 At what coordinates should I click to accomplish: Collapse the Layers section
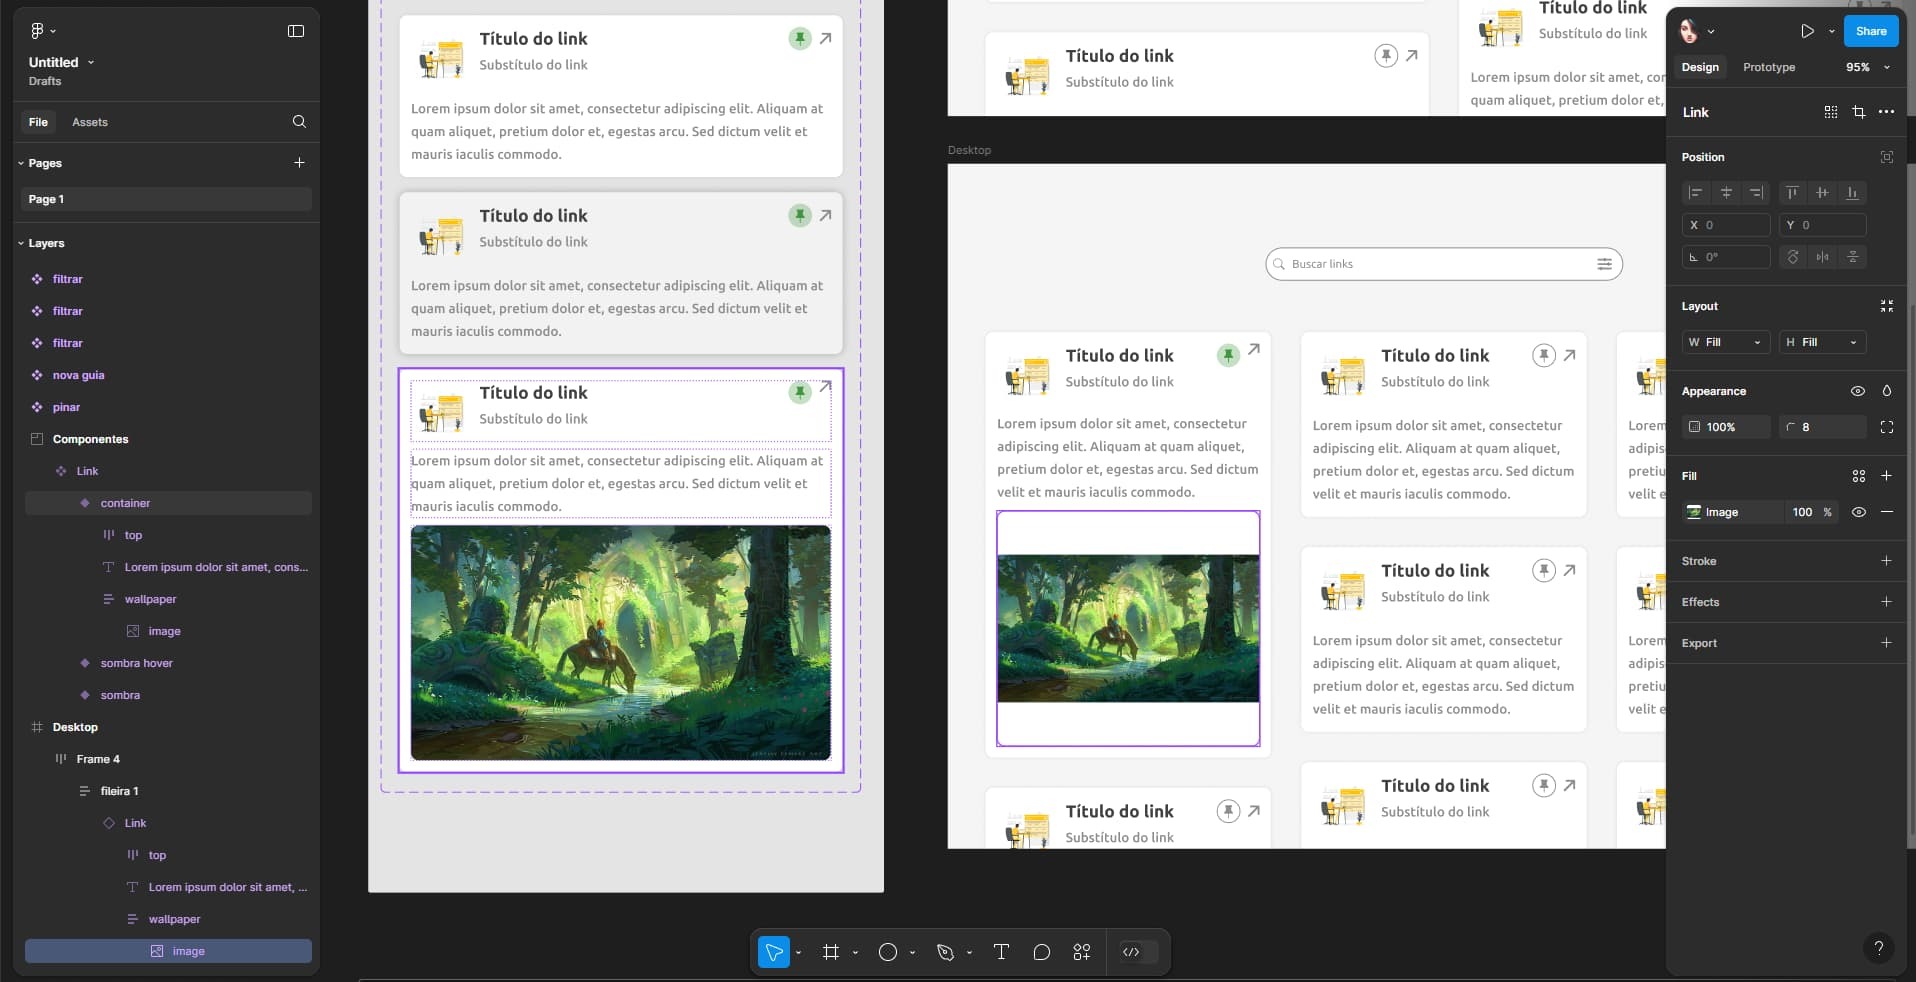[21, 243]
